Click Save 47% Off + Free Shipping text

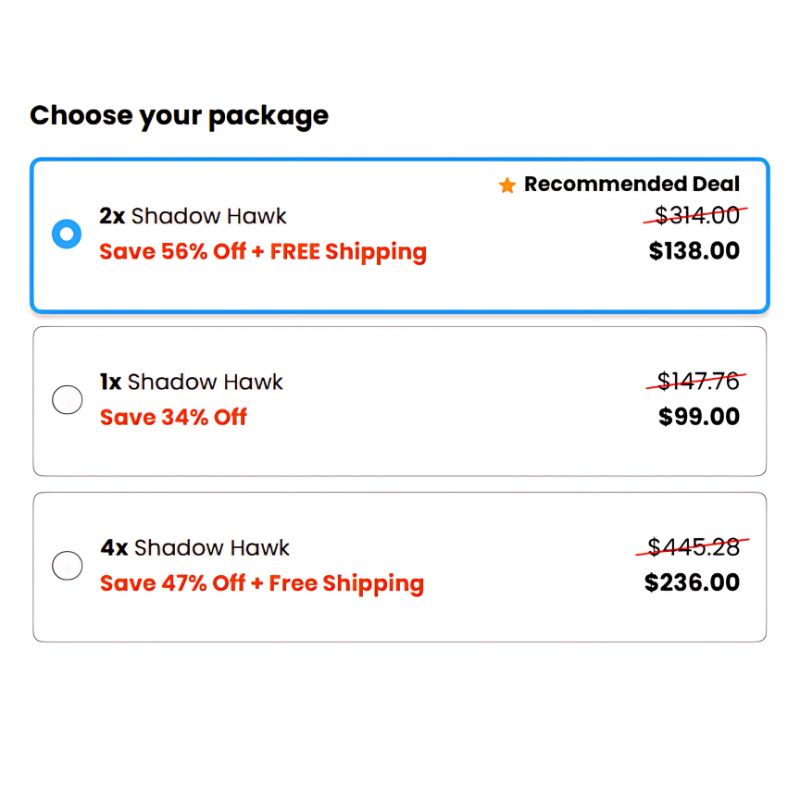pos(262,583)
